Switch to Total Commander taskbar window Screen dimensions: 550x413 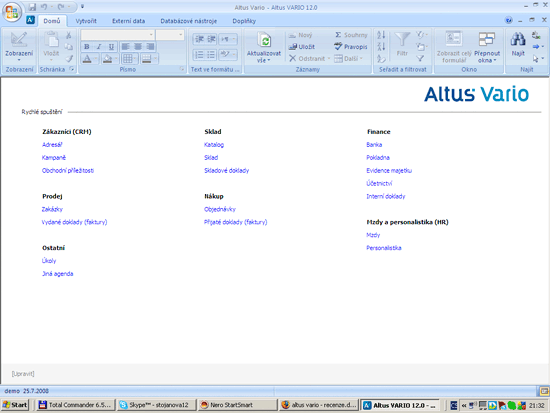[x=76, y=405]
